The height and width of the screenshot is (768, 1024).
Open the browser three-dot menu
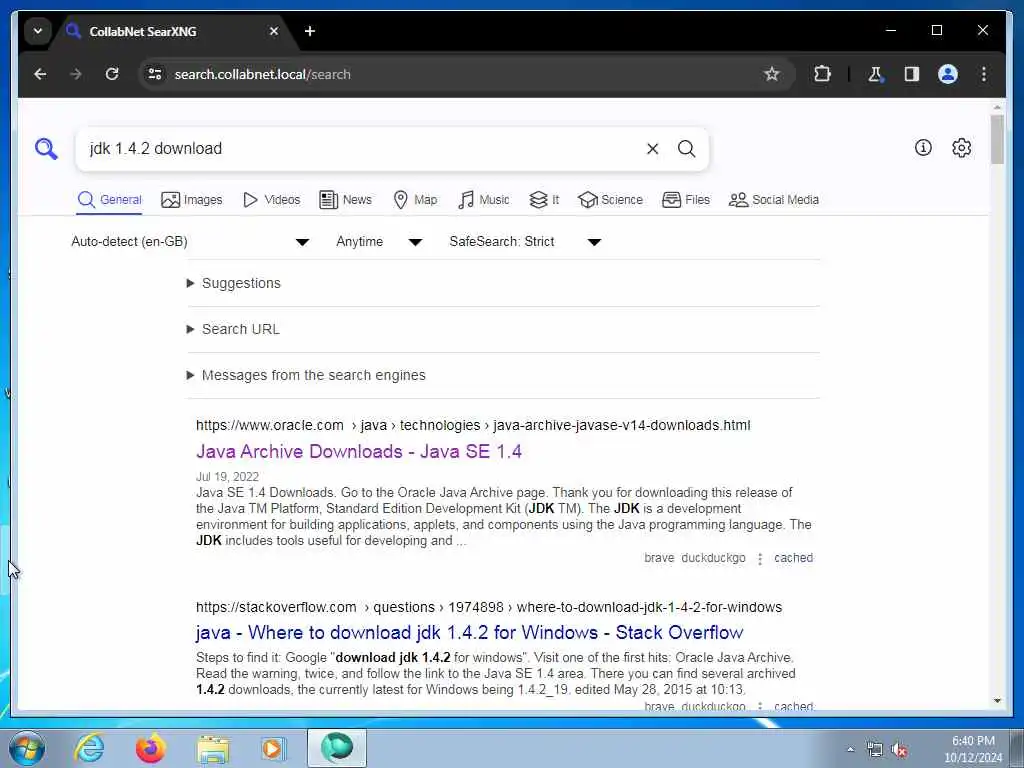[984, 74]
